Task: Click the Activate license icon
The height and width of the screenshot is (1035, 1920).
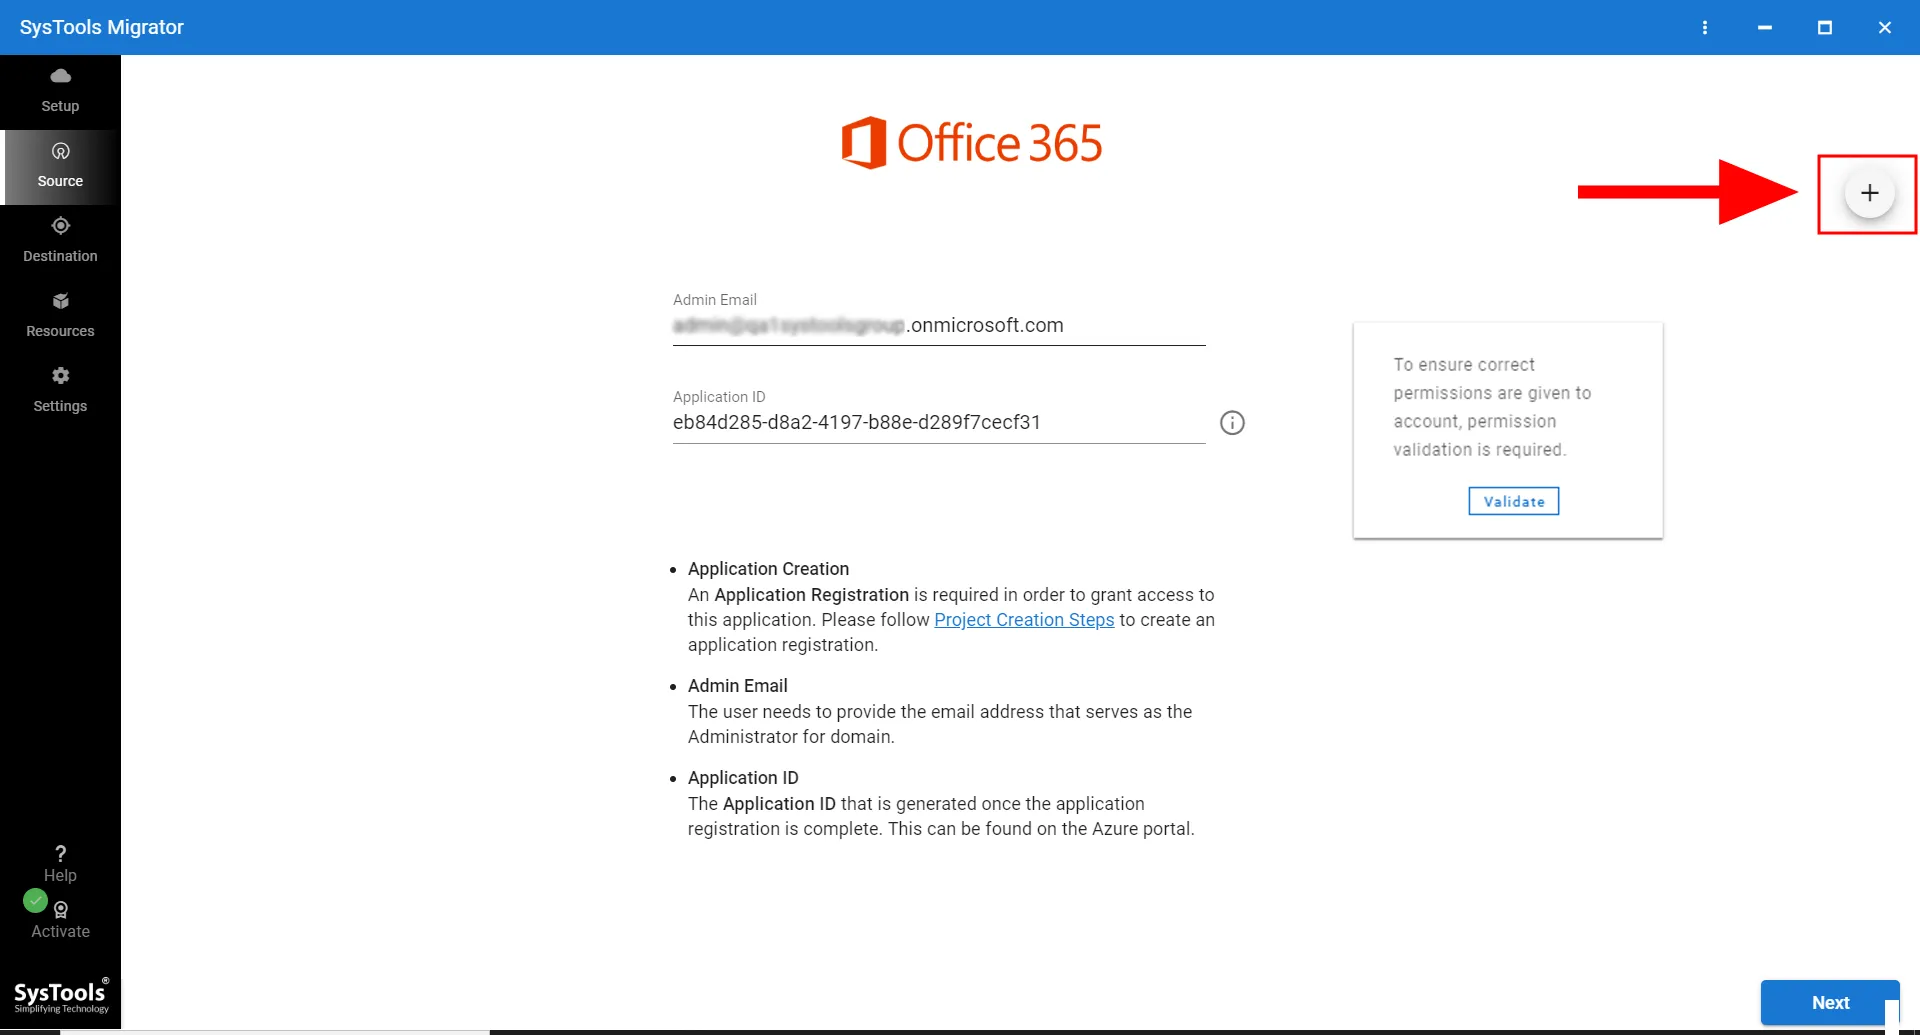Action: point(61,909)
